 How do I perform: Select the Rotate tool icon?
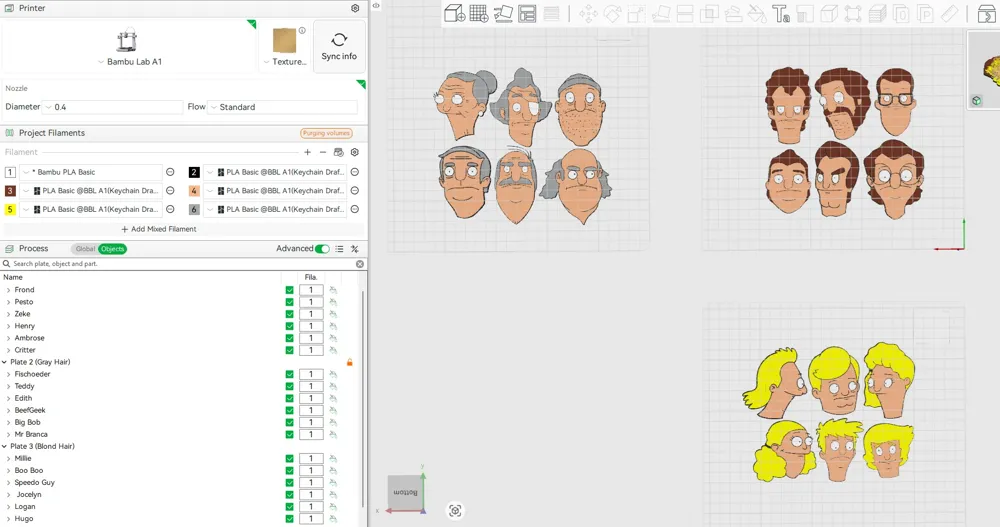coord(612,13)
